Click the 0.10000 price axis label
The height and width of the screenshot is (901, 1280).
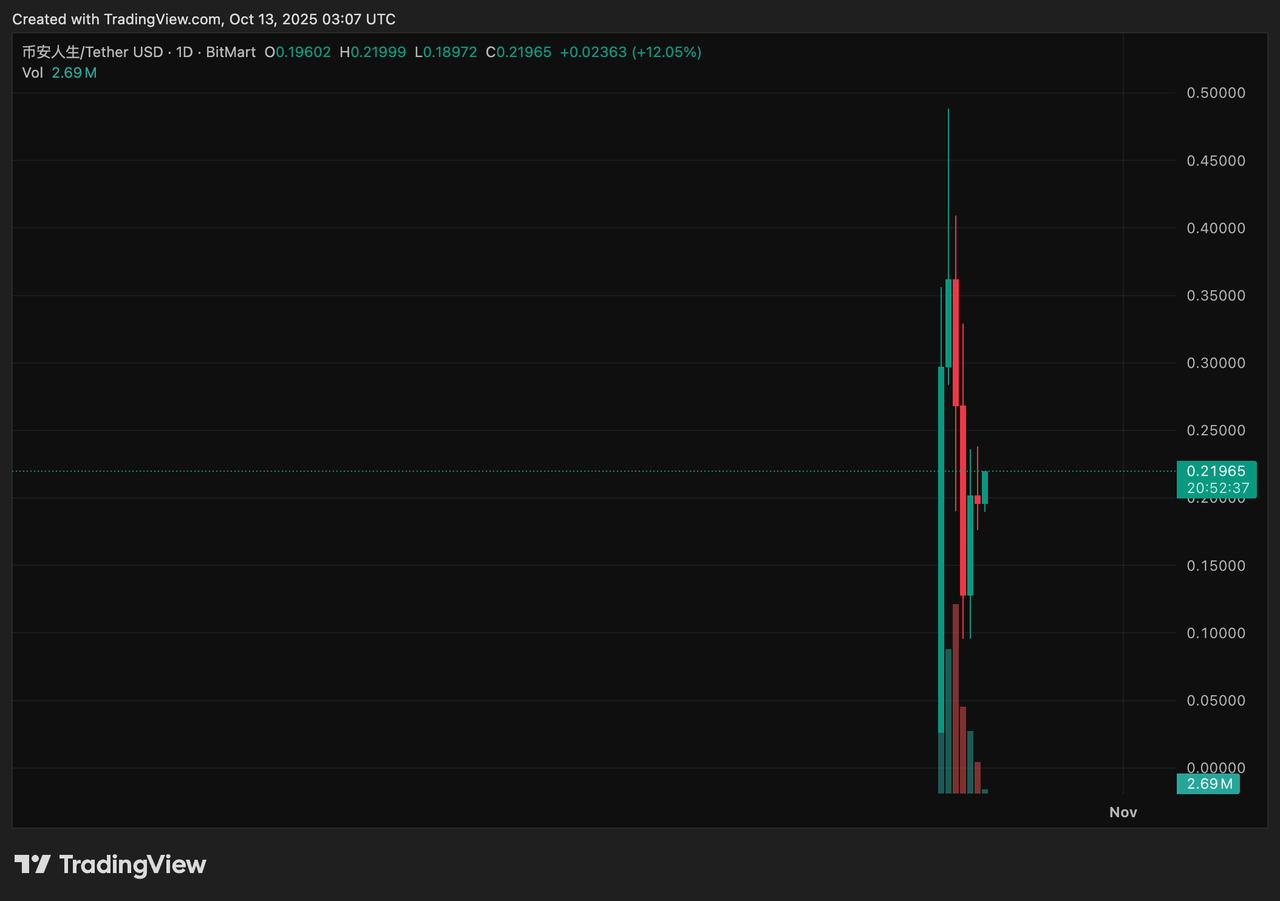[x=1215, y=633]
